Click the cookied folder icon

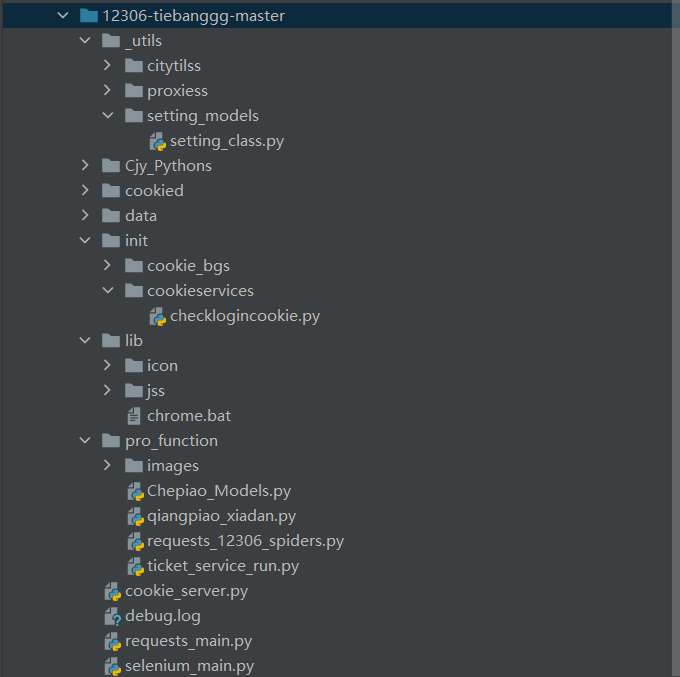click(111, 190)
